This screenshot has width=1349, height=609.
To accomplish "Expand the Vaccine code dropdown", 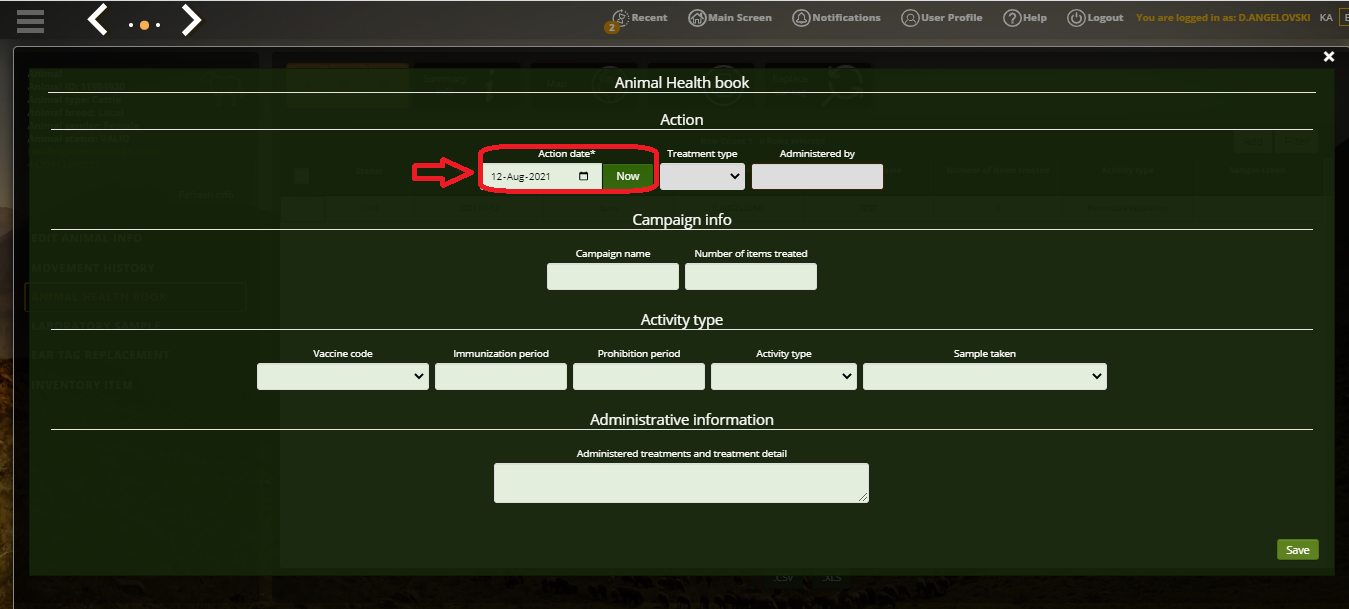I will point(343,376).
